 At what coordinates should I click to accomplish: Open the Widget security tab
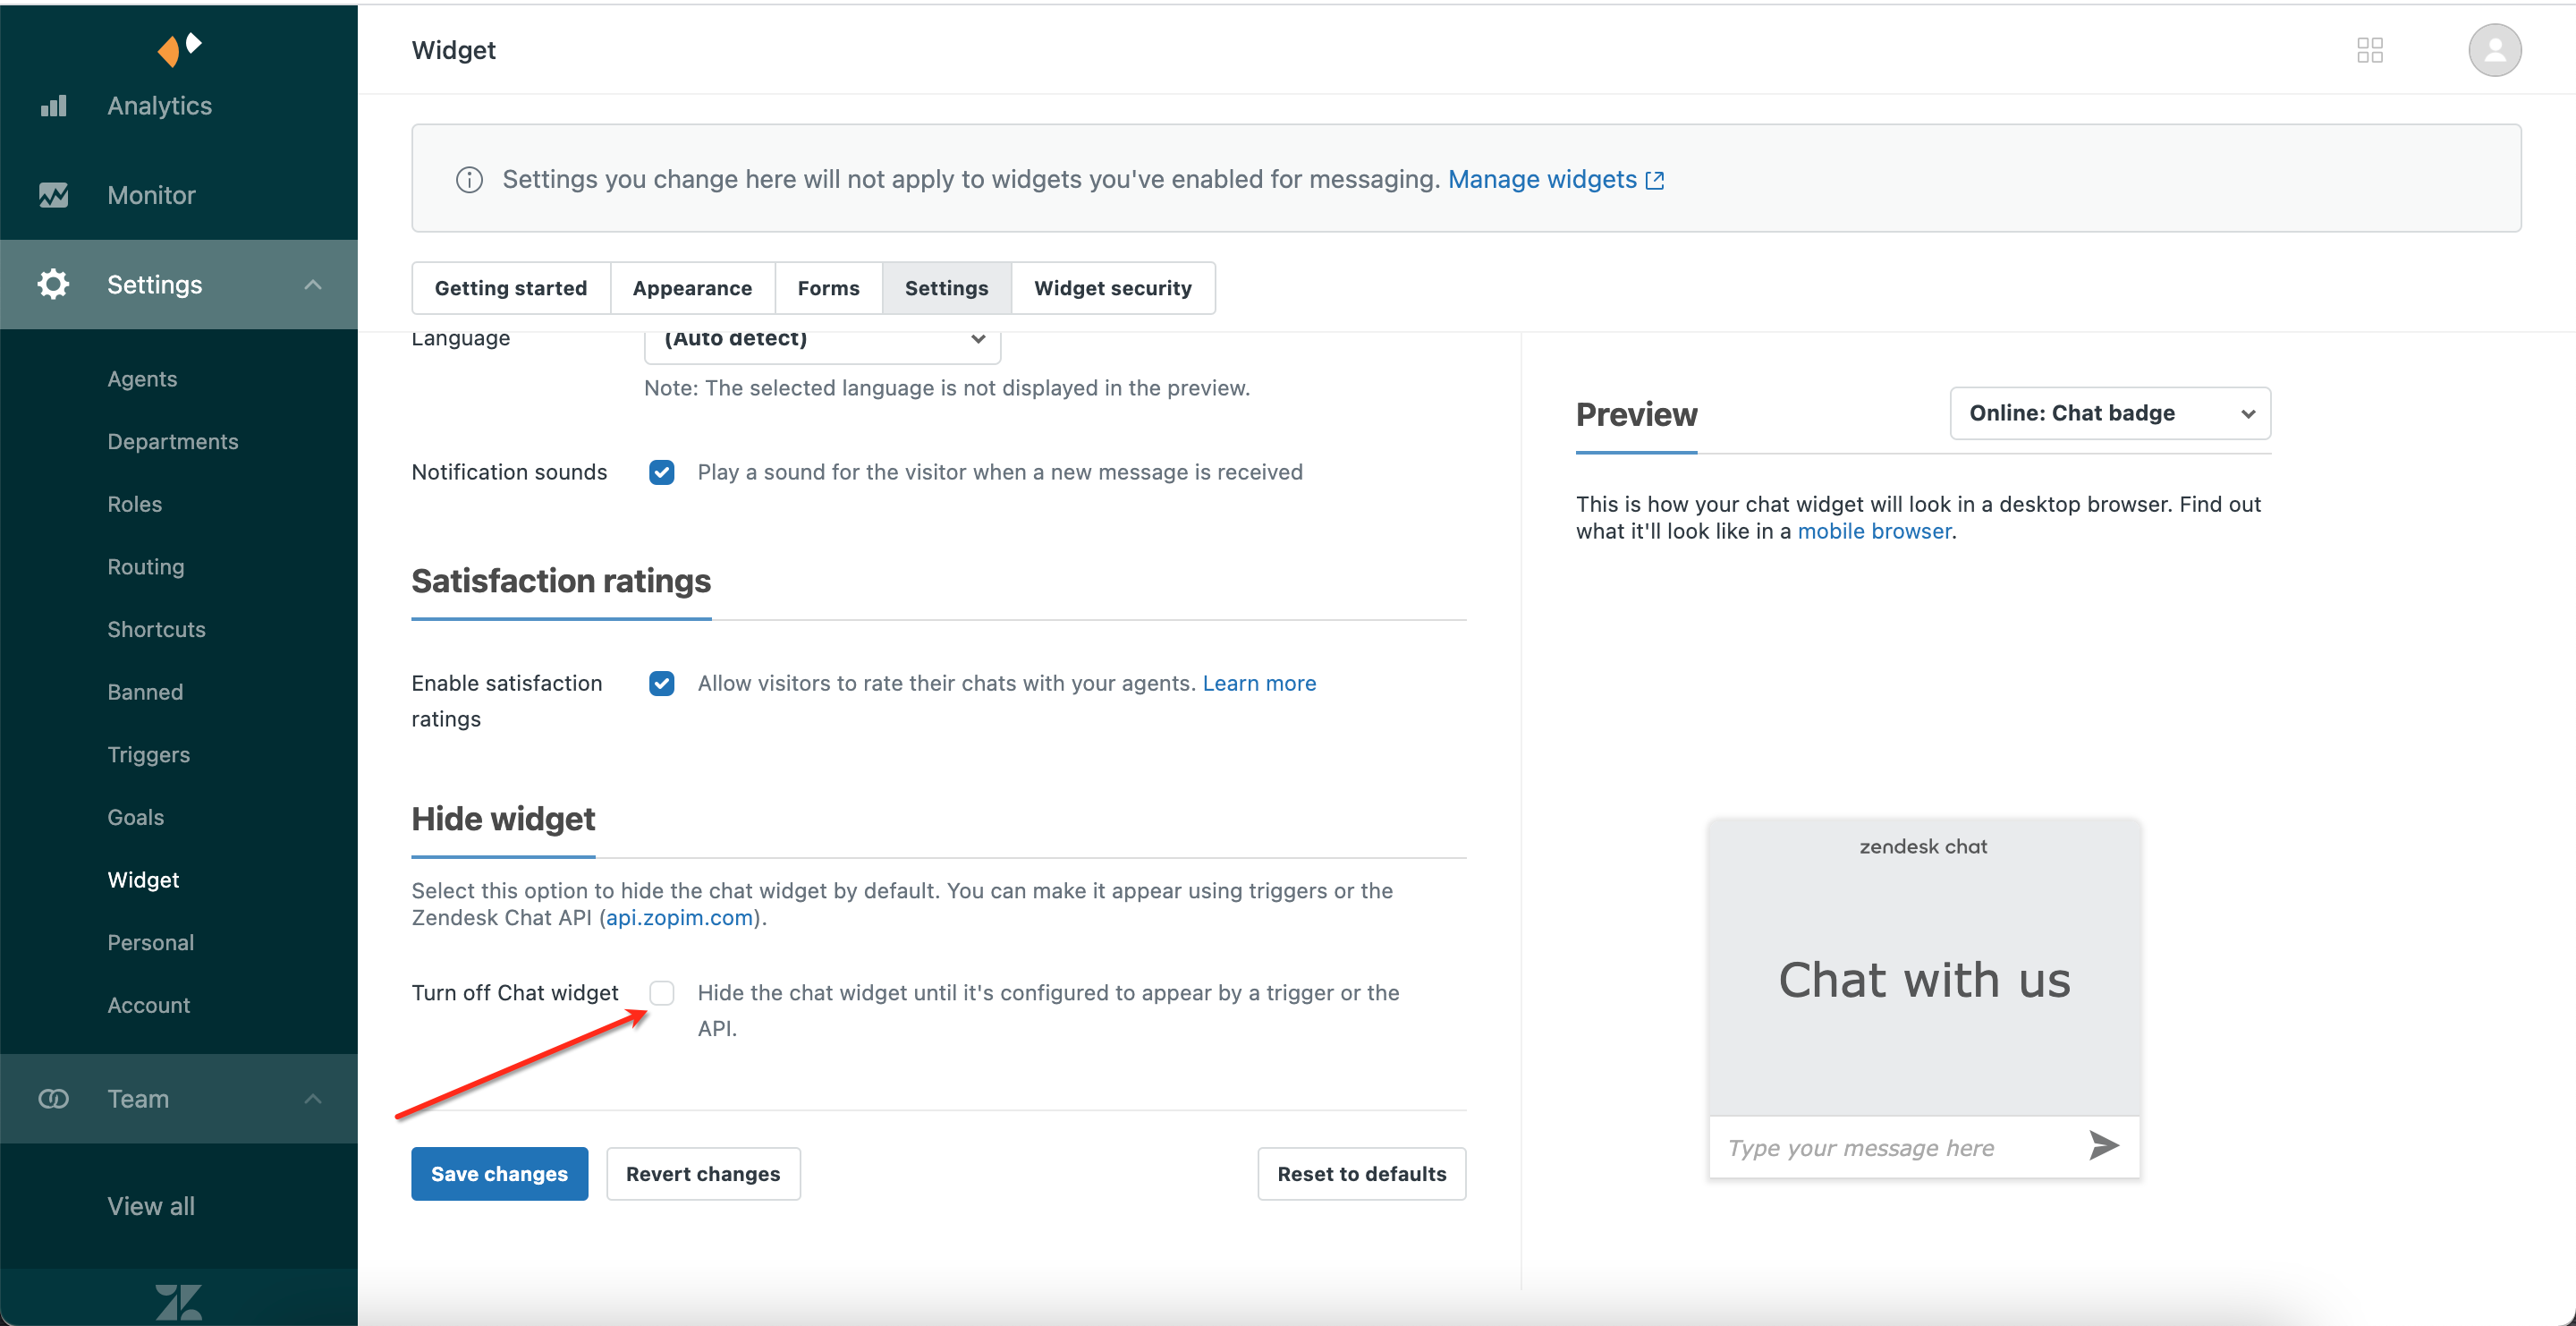pos(1112,288)
